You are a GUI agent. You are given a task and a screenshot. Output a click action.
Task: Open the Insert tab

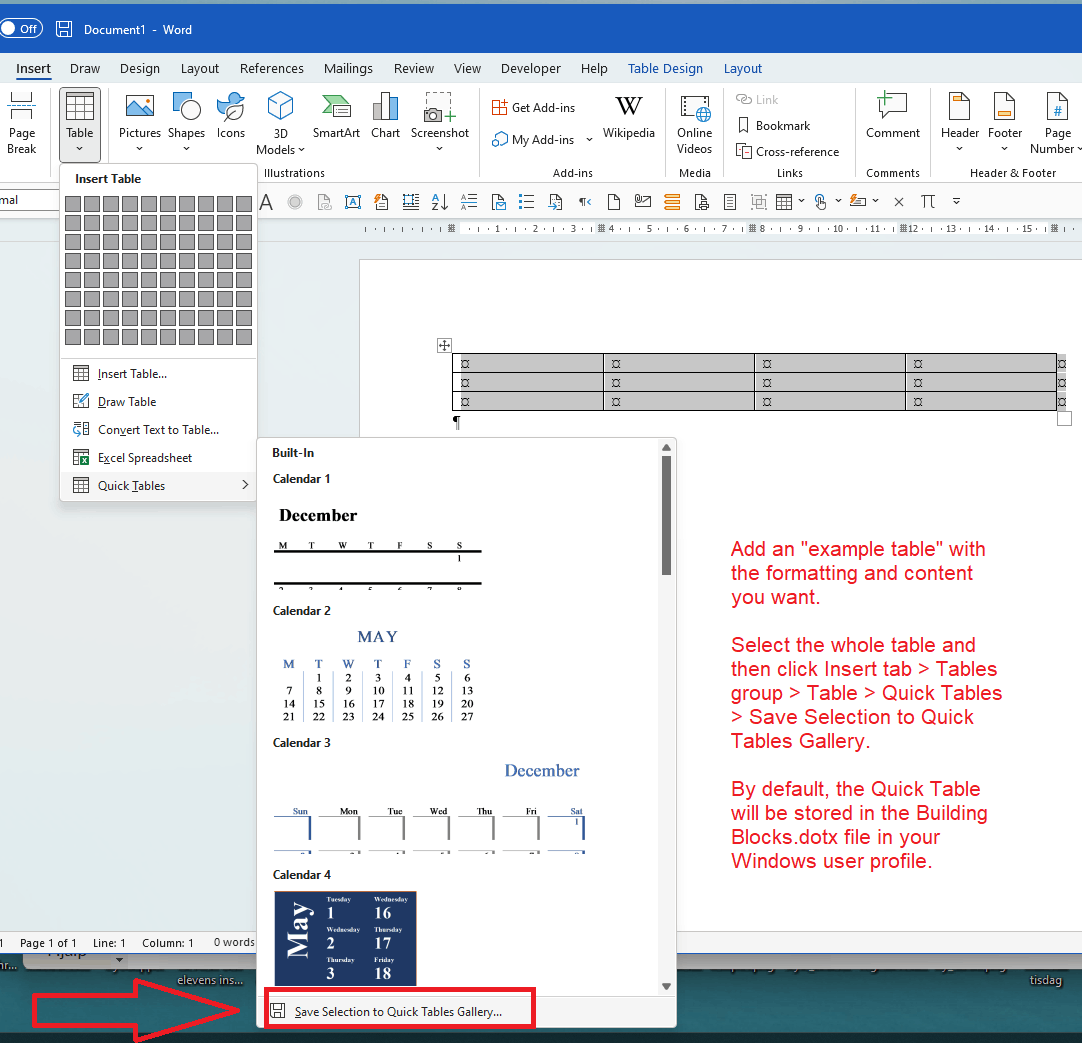33,68
